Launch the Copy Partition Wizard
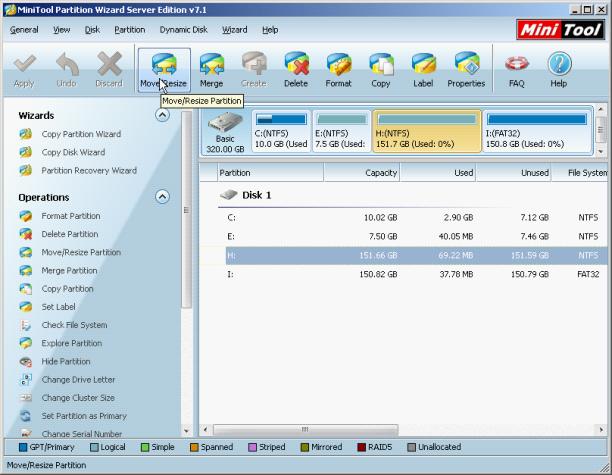 coord(81,134)
